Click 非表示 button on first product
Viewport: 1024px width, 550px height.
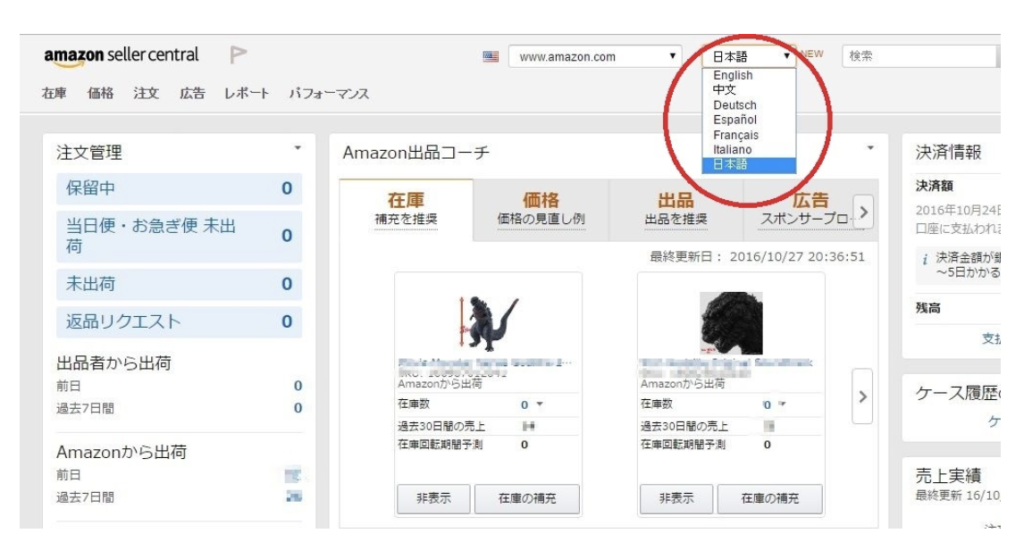point(434,498)
